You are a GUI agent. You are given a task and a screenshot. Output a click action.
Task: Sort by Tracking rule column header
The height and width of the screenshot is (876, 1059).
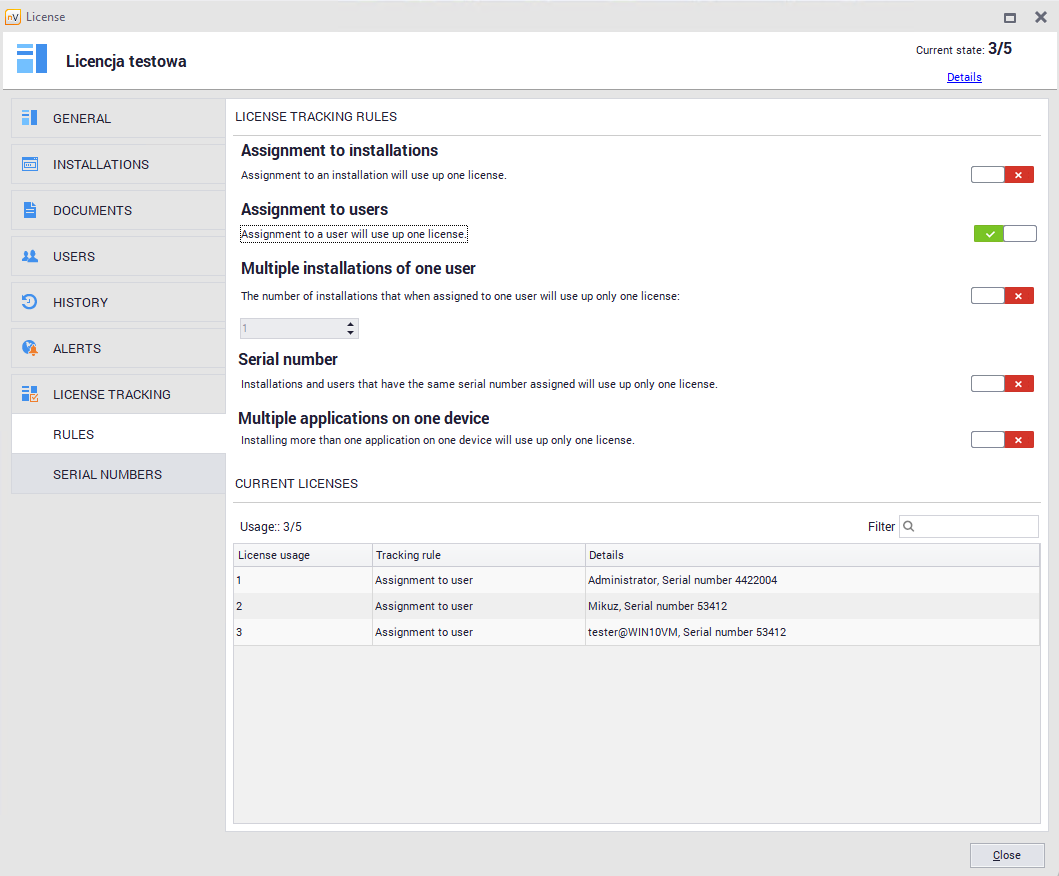478,555
